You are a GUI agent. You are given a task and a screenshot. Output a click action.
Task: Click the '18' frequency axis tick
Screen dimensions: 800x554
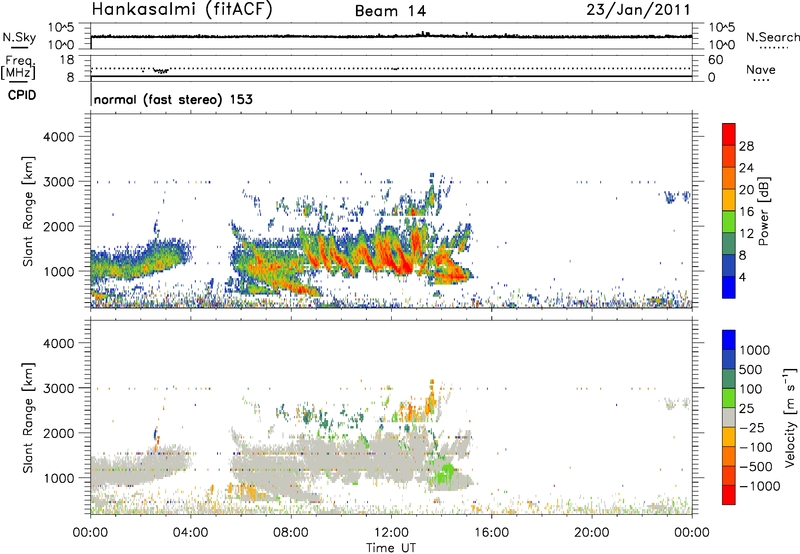[x=67, y=60]
